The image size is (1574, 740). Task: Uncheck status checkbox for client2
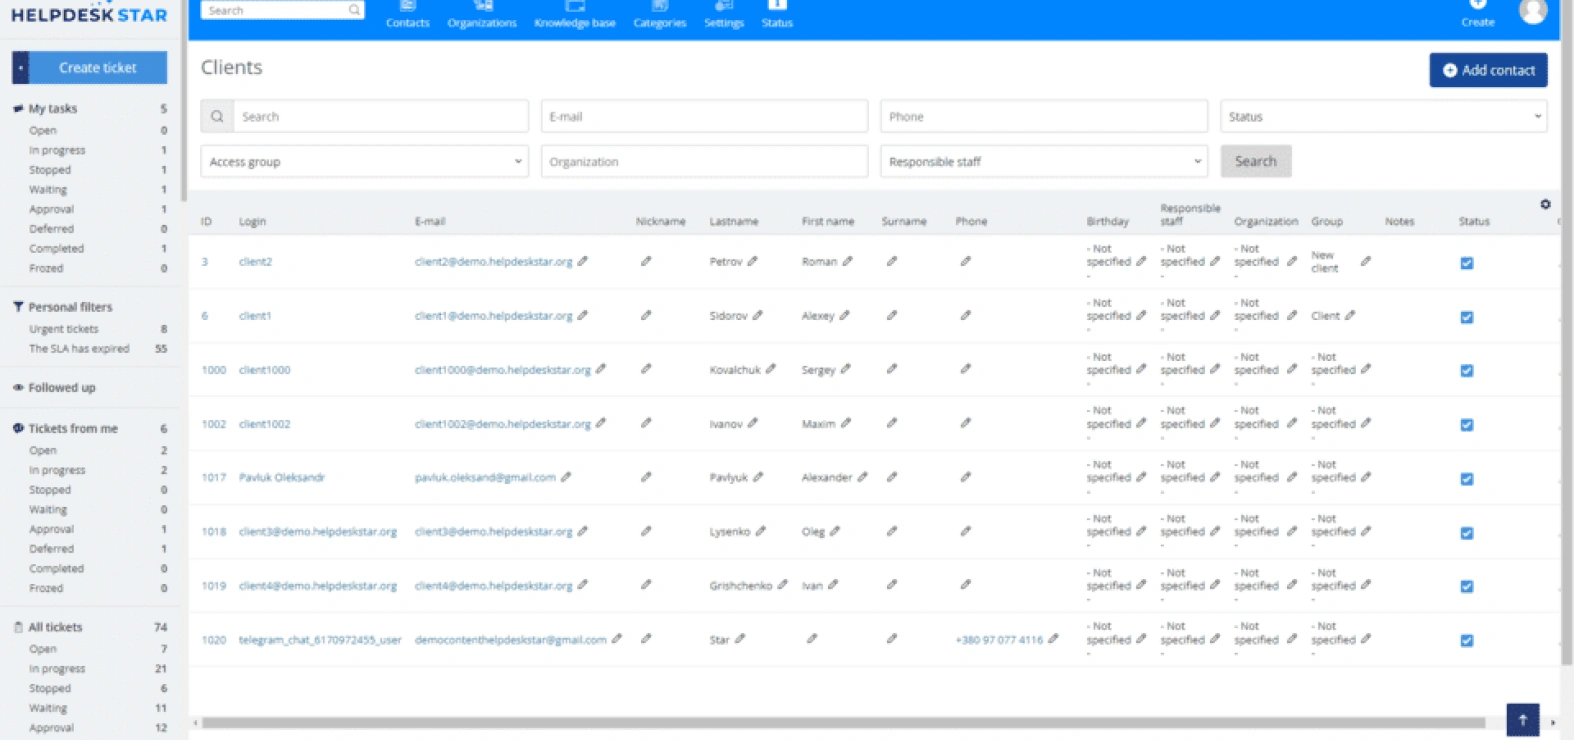click(x=1466, y=263)
